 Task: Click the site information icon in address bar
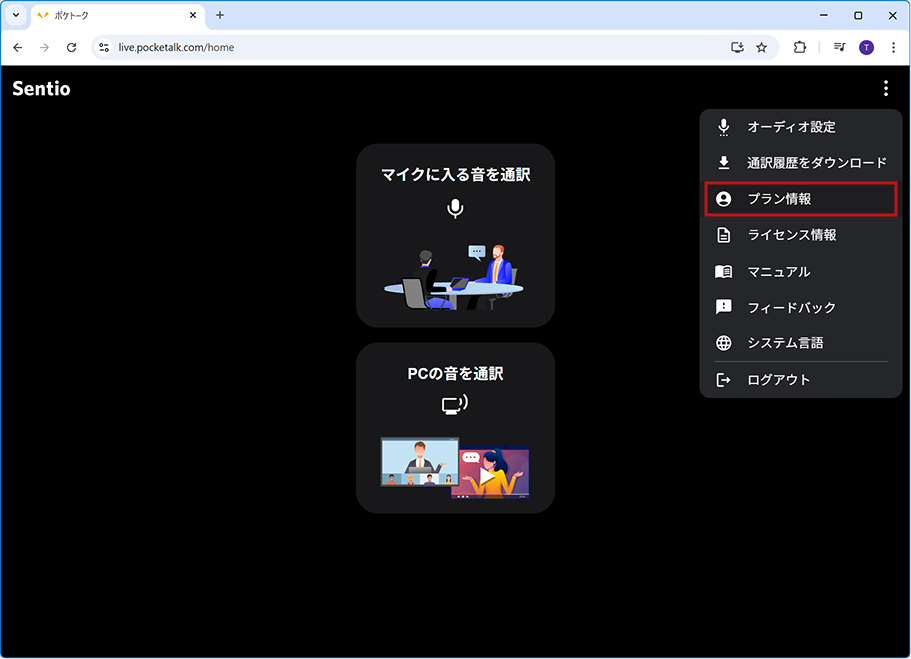(104, 48)
